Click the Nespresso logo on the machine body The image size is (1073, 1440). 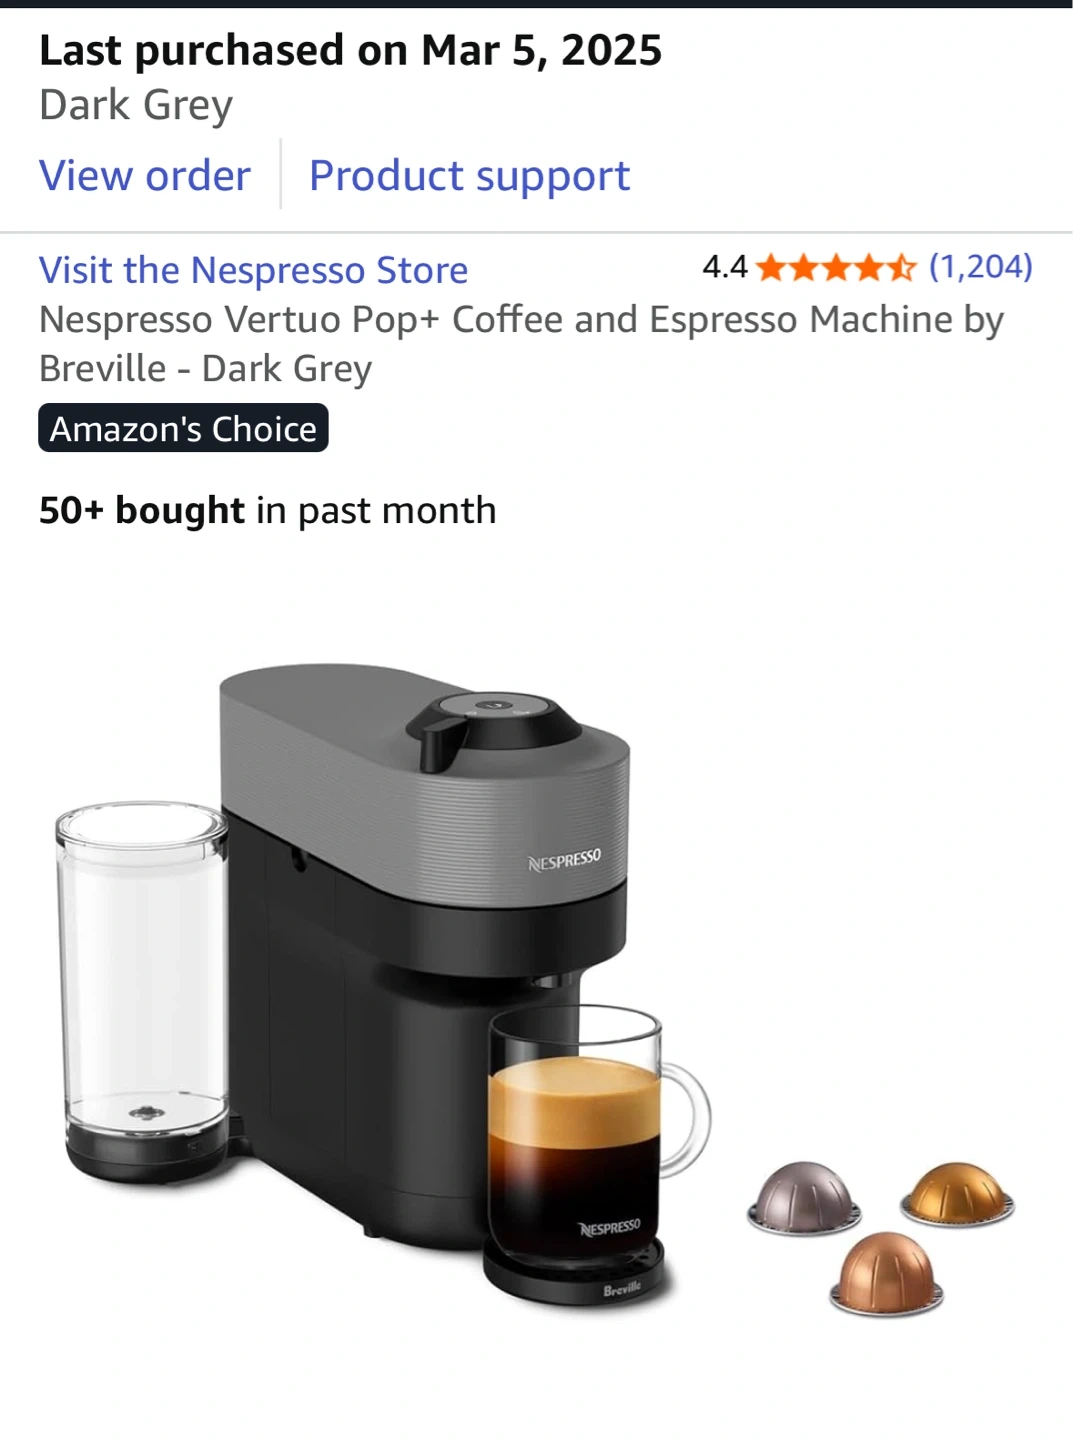click(x=565, y=861)
